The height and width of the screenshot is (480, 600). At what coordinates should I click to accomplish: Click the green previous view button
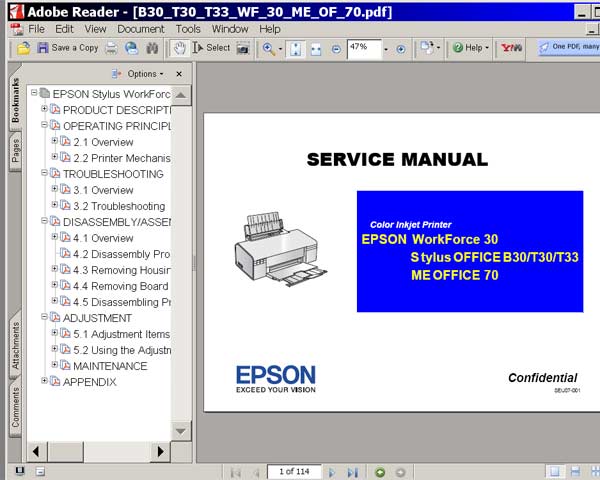(380, 473)
